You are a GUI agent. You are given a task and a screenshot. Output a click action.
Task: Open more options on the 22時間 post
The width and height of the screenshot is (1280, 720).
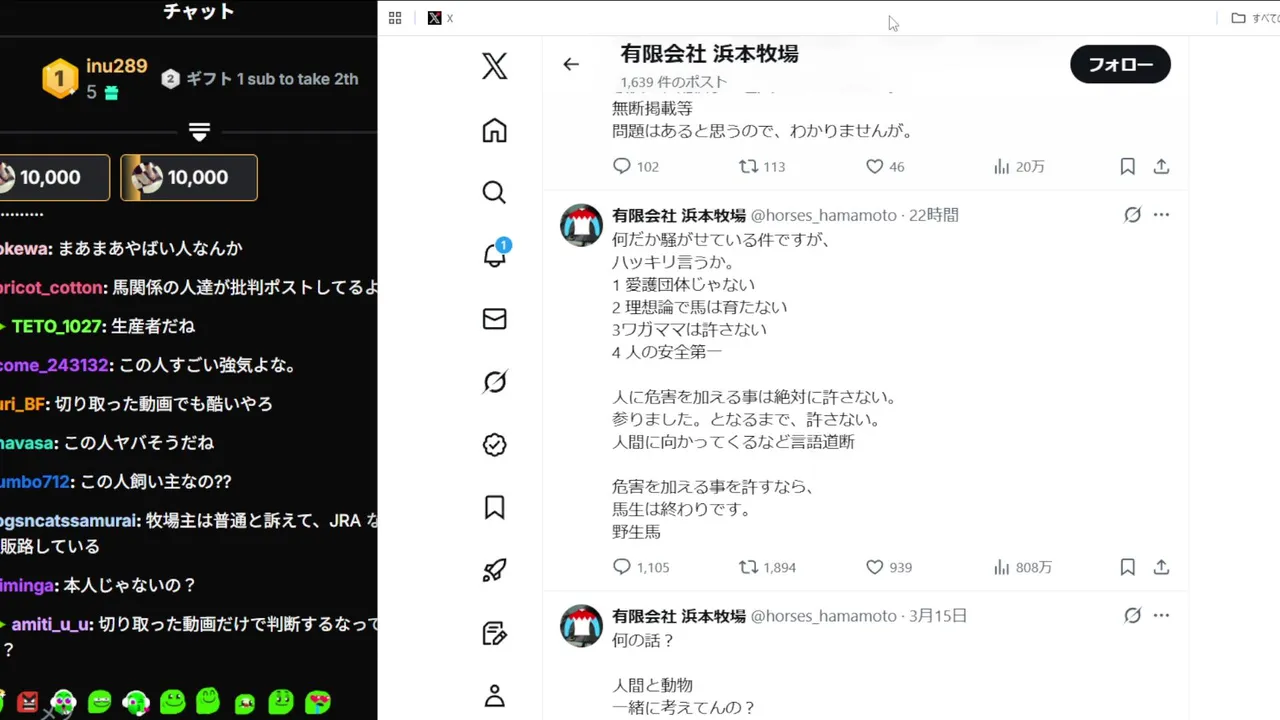pyautogui.click(x=1161, y=215)
